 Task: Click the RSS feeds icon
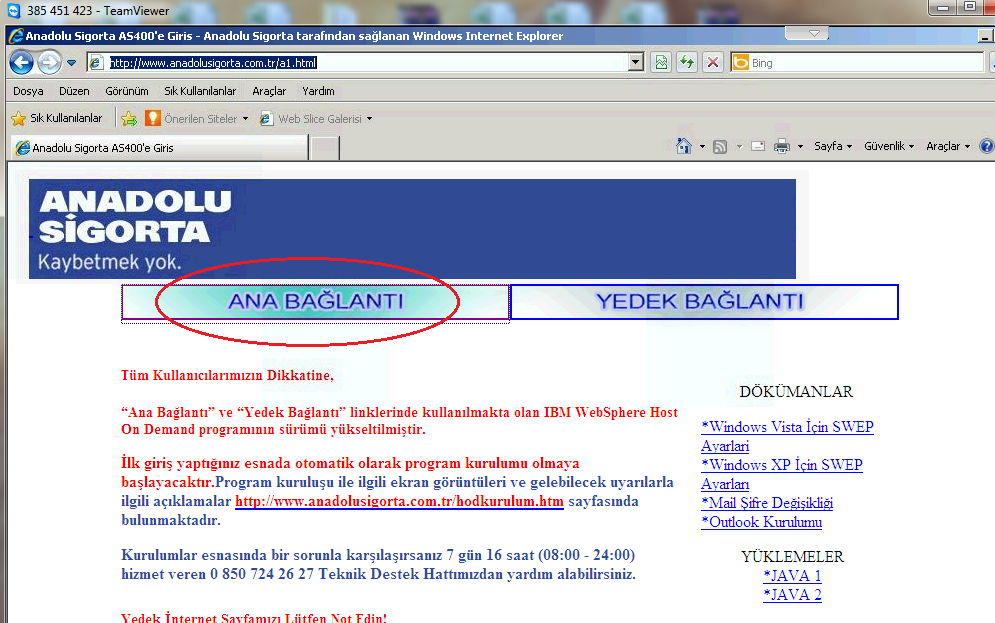pos(719,146)
